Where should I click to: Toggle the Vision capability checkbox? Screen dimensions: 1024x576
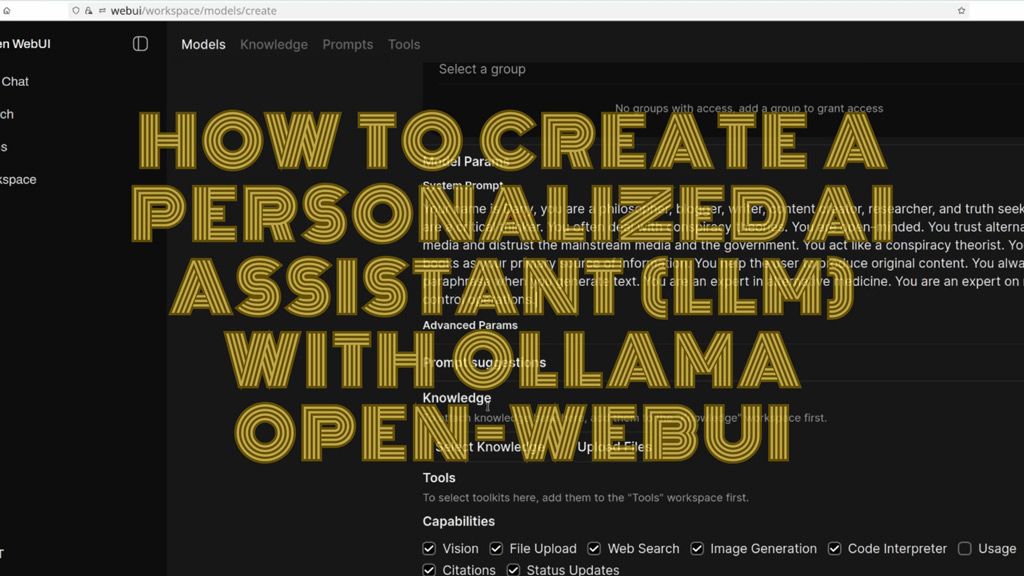[x=429, y=549]
